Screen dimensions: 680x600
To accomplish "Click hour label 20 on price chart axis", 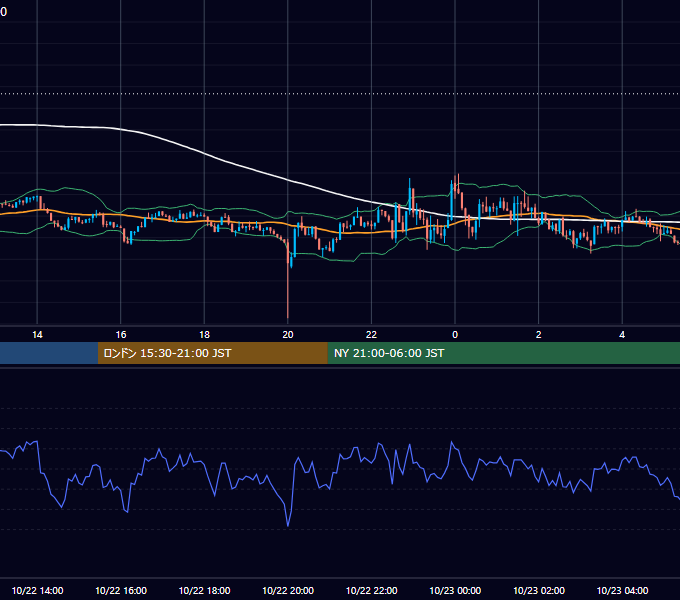I will pyautogui.click(x=288, y=335).
